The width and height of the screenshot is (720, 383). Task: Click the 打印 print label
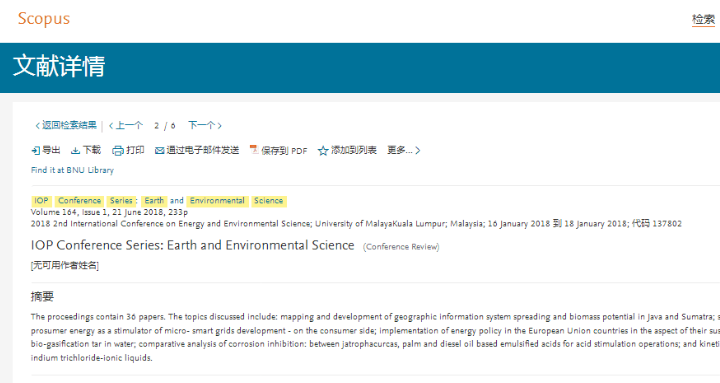coord(135,150)
